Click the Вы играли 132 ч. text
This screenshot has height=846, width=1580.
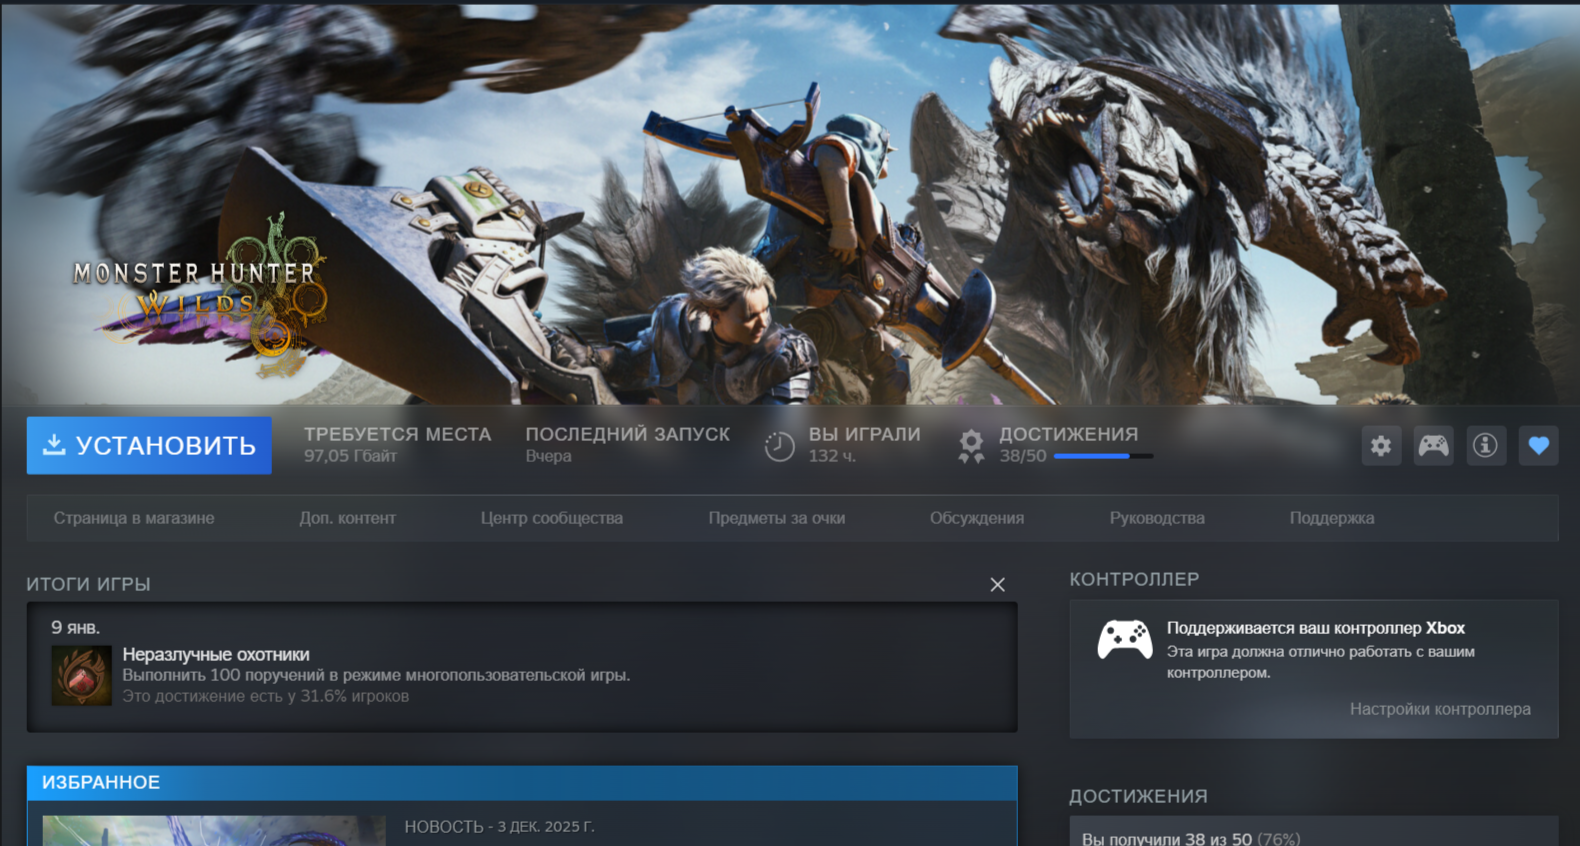point(865,445)
